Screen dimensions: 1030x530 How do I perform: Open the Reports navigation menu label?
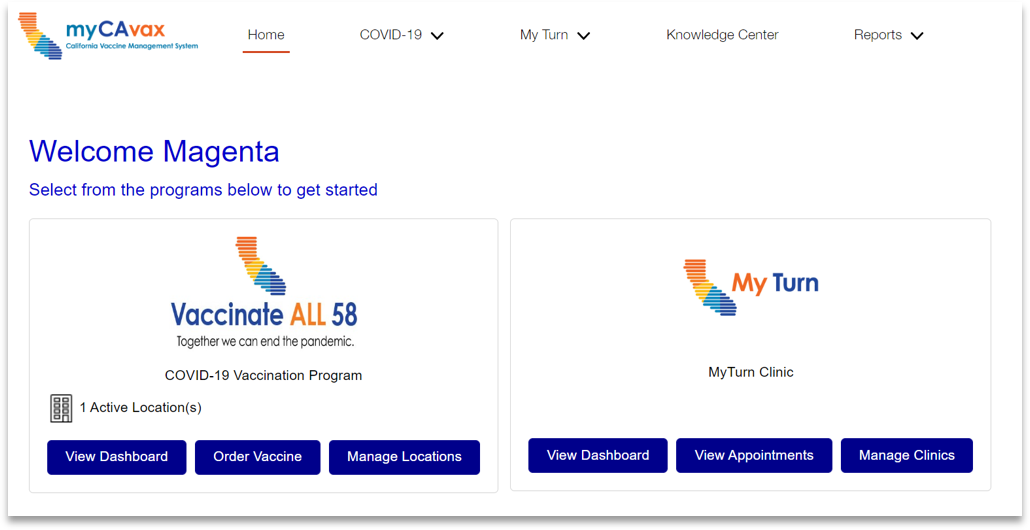pos(878,35)
